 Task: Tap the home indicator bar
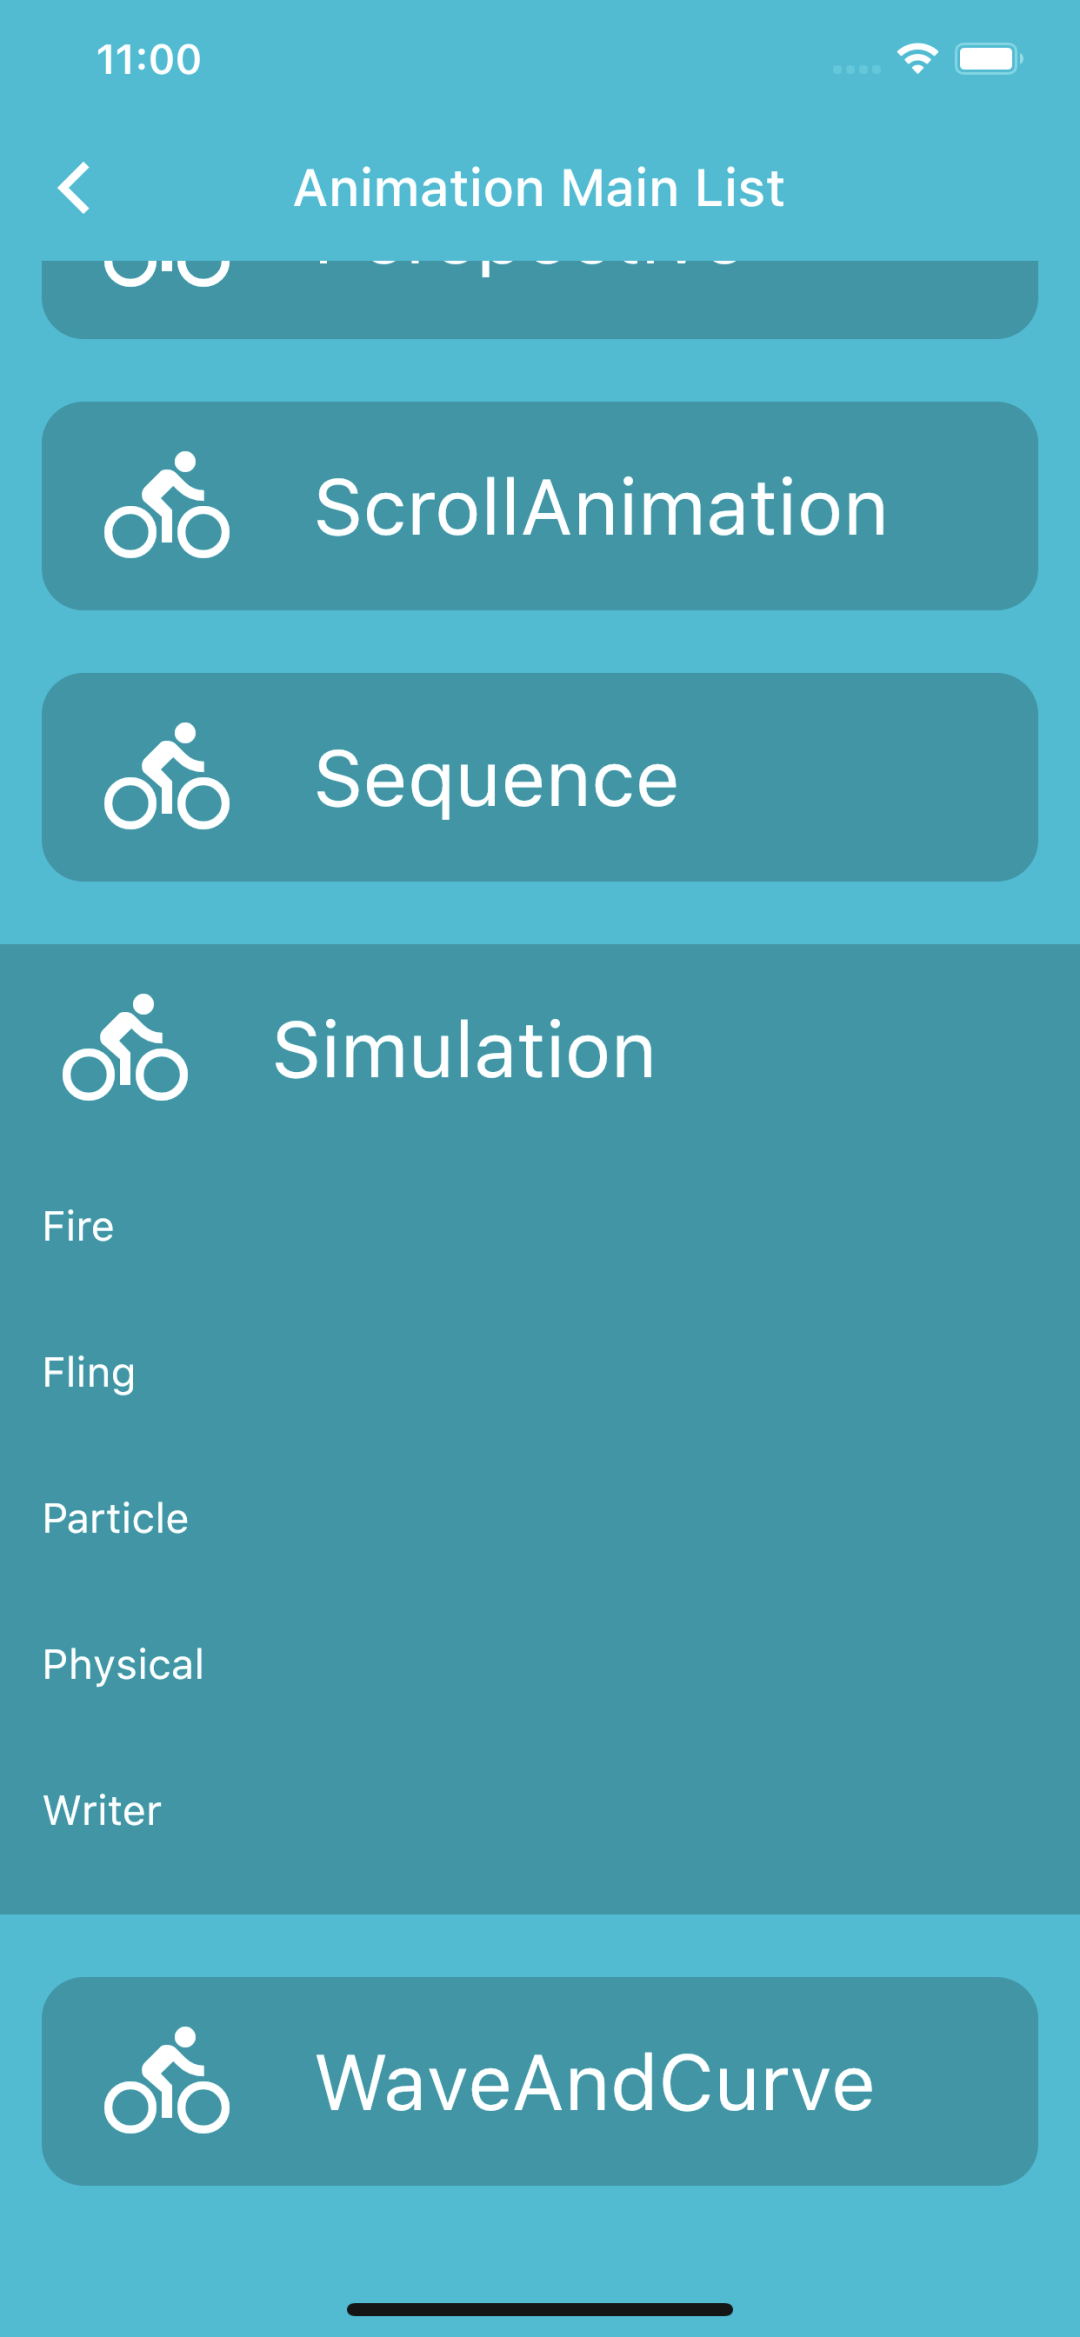tap(540, 2310)
